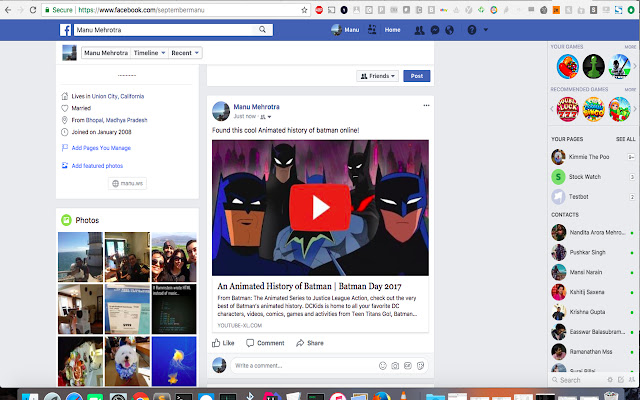Open the chess game icon
This screenshot has width=640, height=400.
593,66
